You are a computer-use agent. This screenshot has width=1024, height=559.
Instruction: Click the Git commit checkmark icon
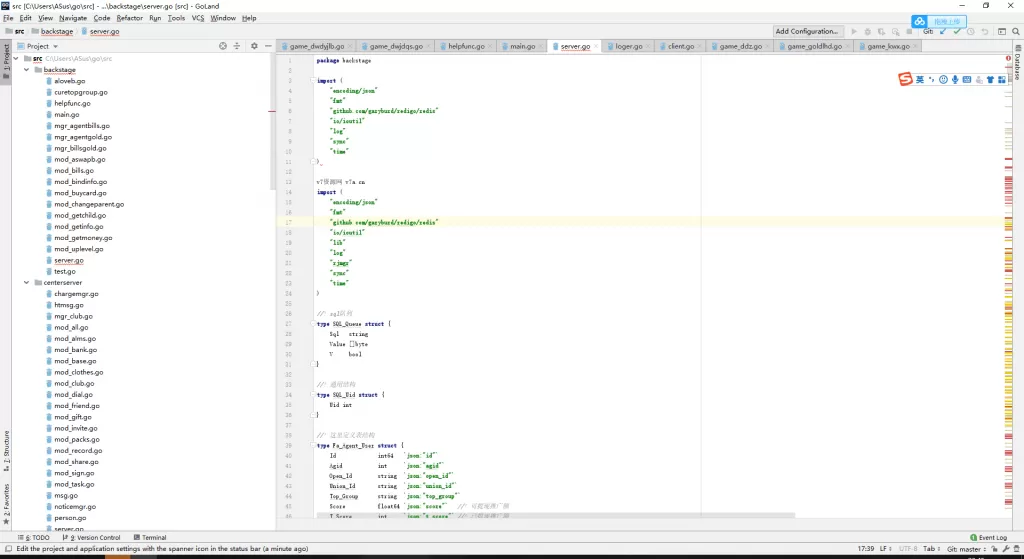[957, 32]
